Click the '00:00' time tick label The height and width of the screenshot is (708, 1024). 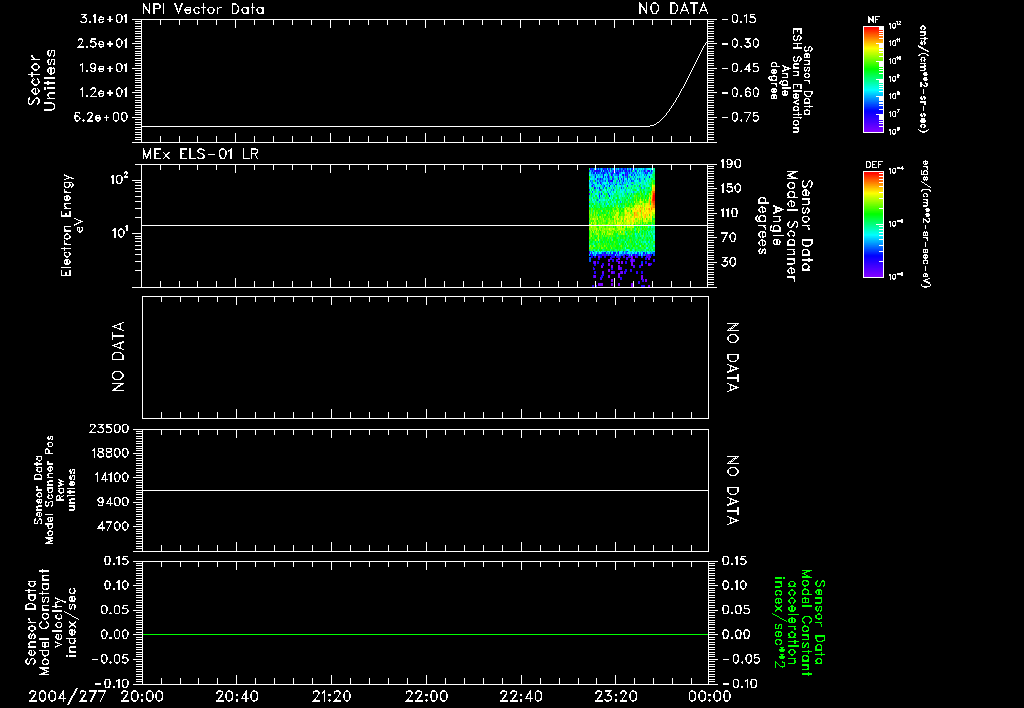click(x=710, y=696)
